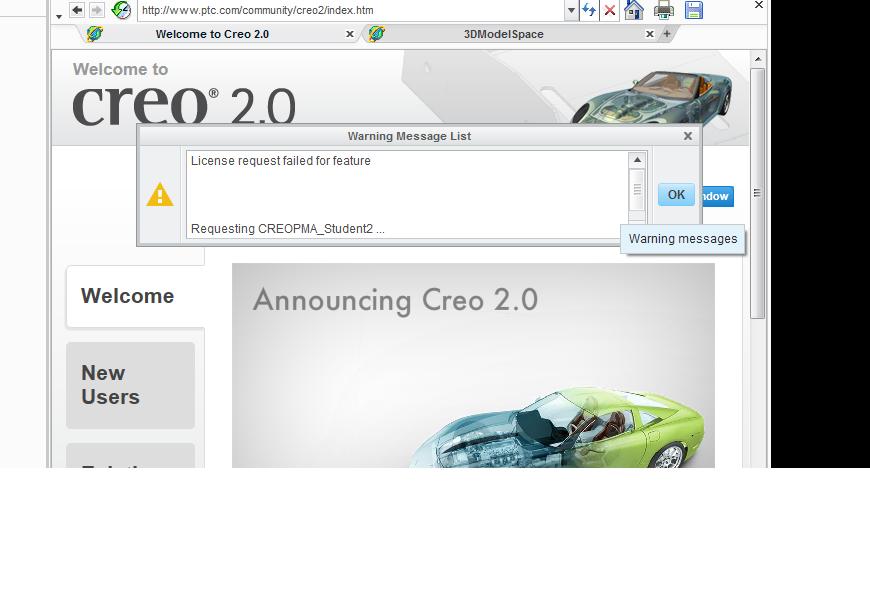Viewport: 870px width, 597px height.
Task: Close the 3DModelSpace tab
Action: 650,34
